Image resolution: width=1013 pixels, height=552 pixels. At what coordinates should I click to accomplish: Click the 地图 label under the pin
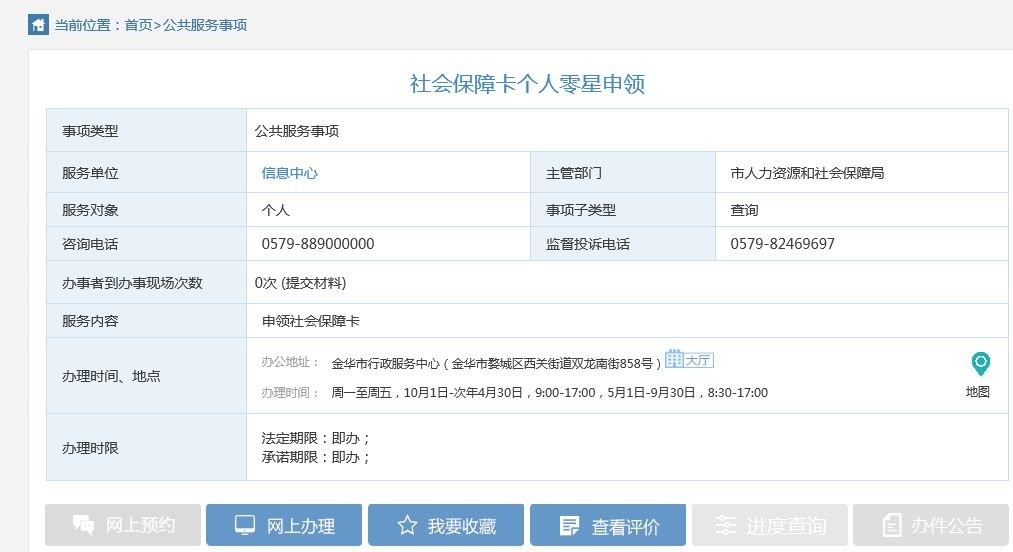[x=978, y=392]
